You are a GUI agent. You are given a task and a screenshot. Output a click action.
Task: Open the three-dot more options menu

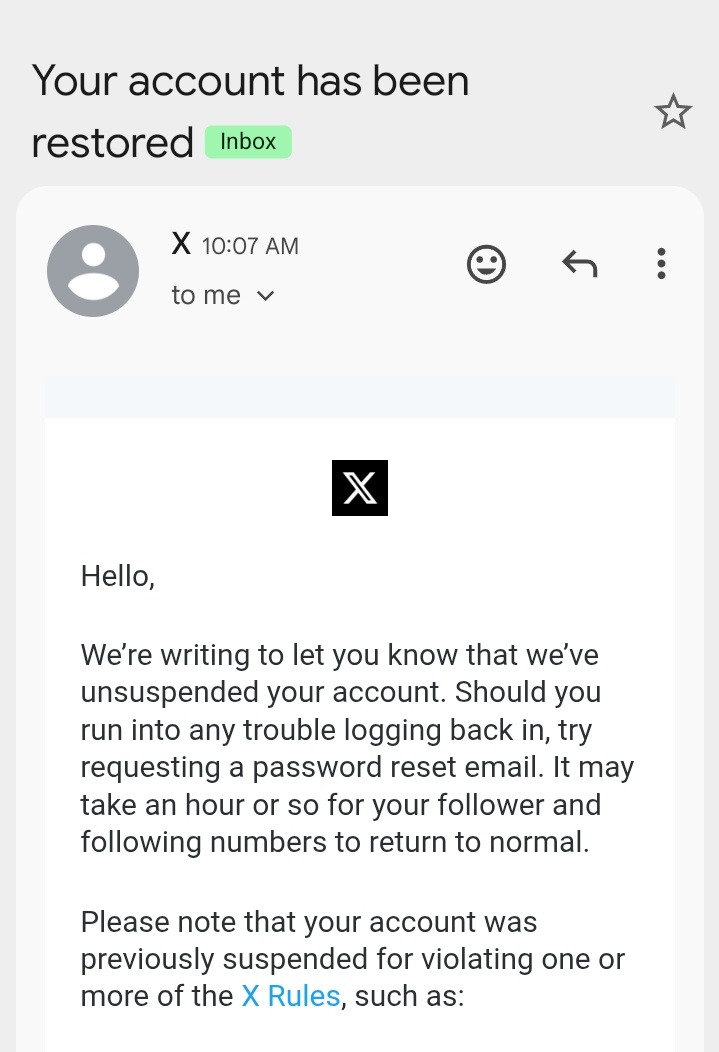coord(661,264)
